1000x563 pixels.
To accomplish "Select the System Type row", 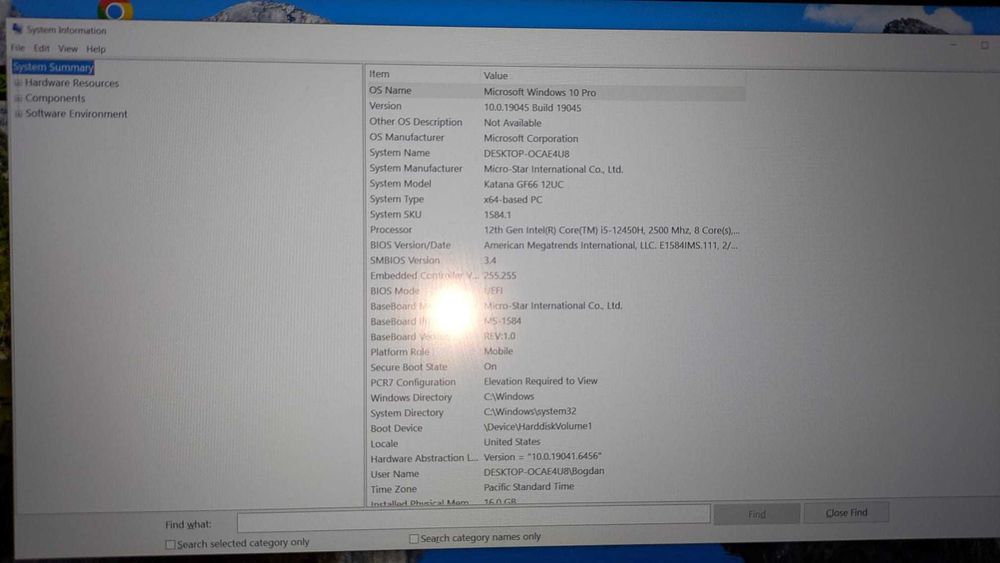I will click(555, 199).
